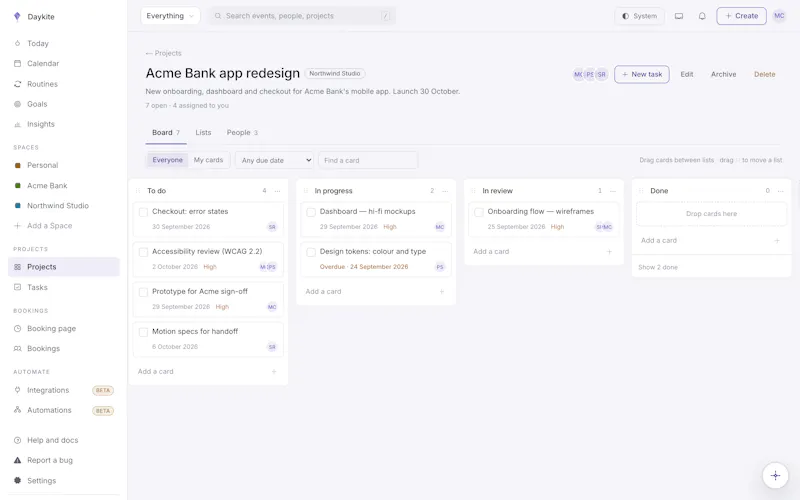Open Tasks via its checklist icon
This screenshot has width=800, height=500.
pos(17,287)
